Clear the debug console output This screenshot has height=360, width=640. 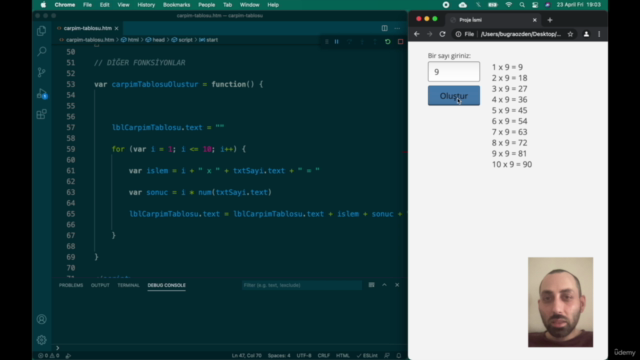(371, 285)
